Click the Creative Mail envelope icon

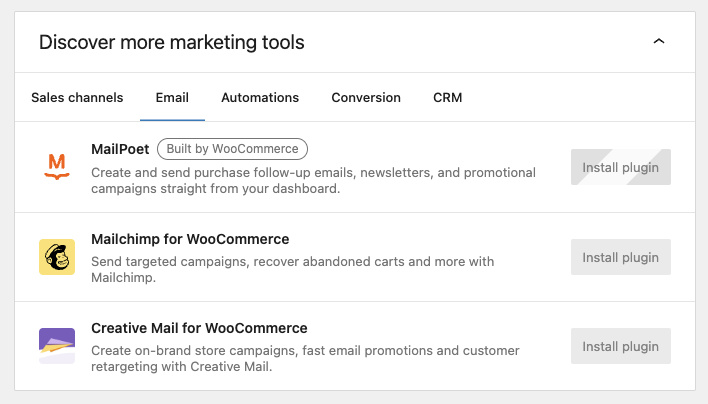coord(57,346)
